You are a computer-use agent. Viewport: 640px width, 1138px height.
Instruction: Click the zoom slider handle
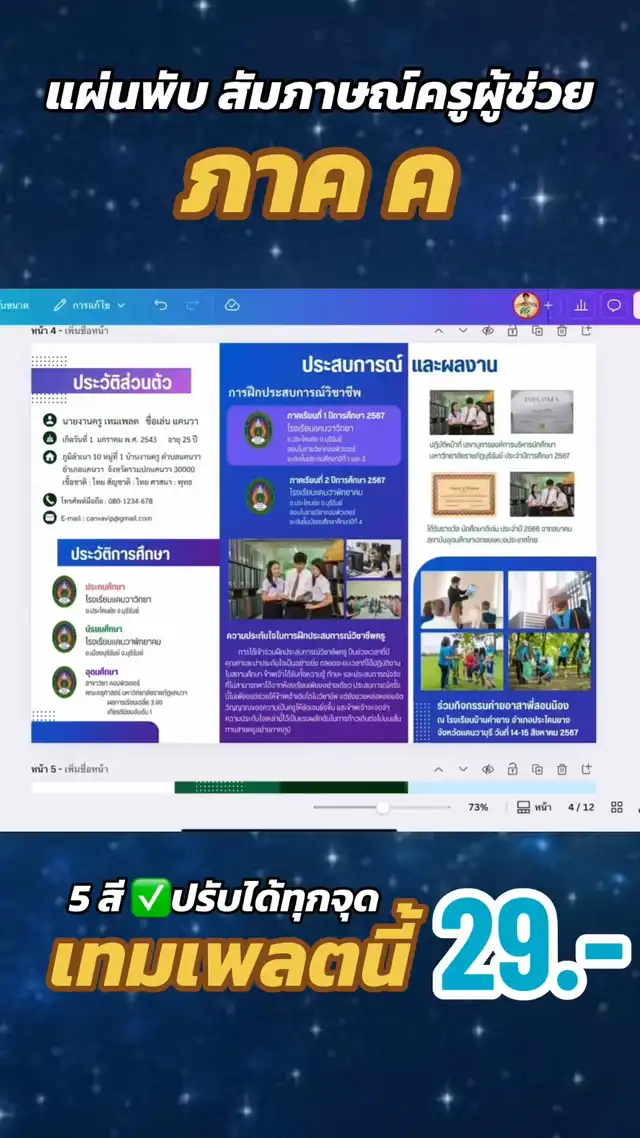pyautogui.click(x=382, y=807)
